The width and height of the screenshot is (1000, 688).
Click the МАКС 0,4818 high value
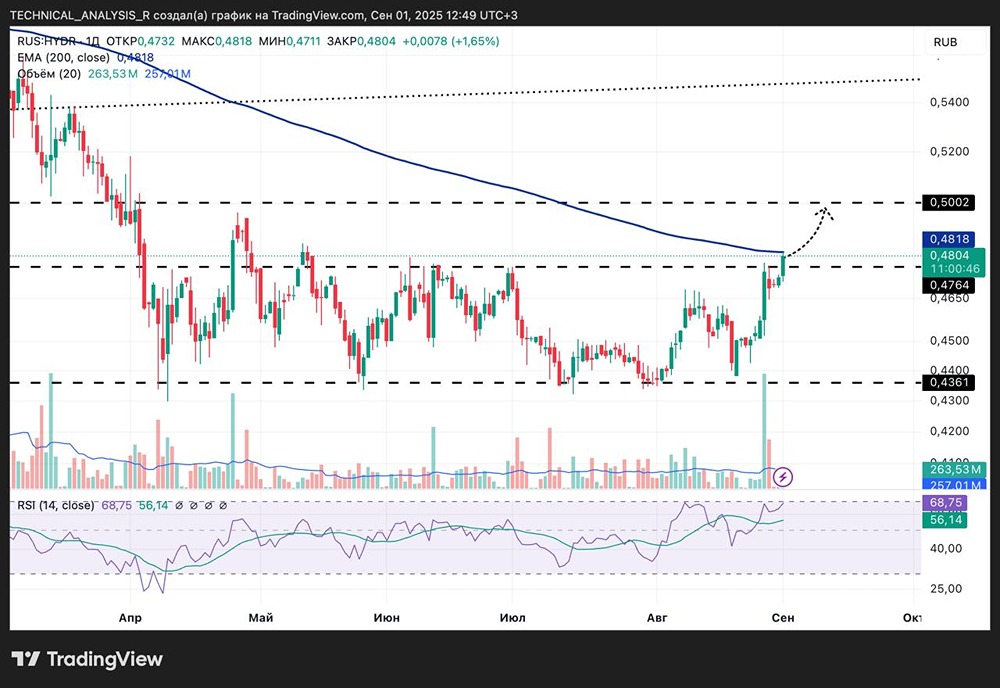[x=217, y=41]
